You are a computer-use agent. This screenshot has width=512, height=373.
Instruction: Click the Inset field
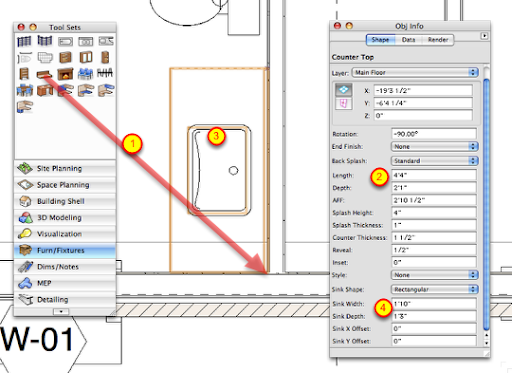434,262
